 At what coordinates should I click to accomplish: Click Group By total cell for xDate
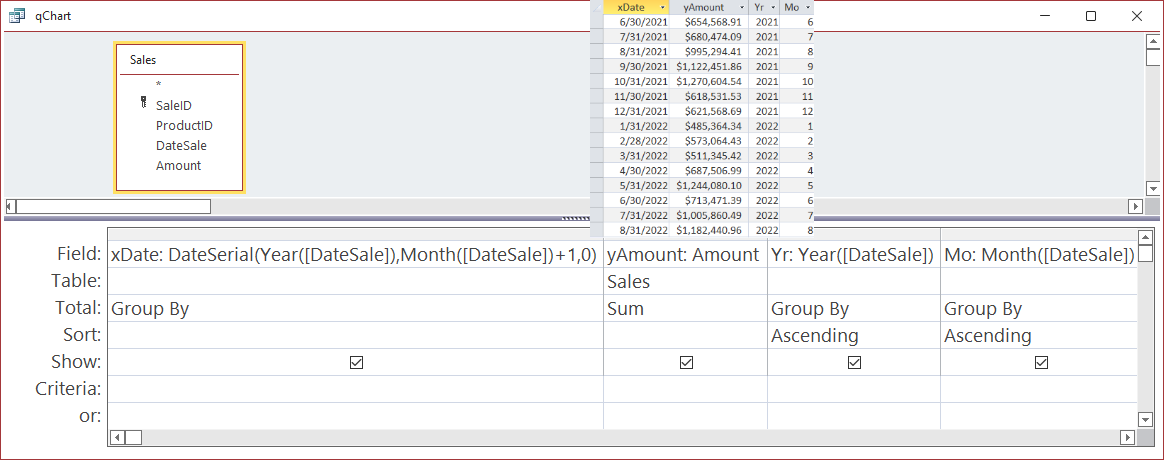coord(355,308)
